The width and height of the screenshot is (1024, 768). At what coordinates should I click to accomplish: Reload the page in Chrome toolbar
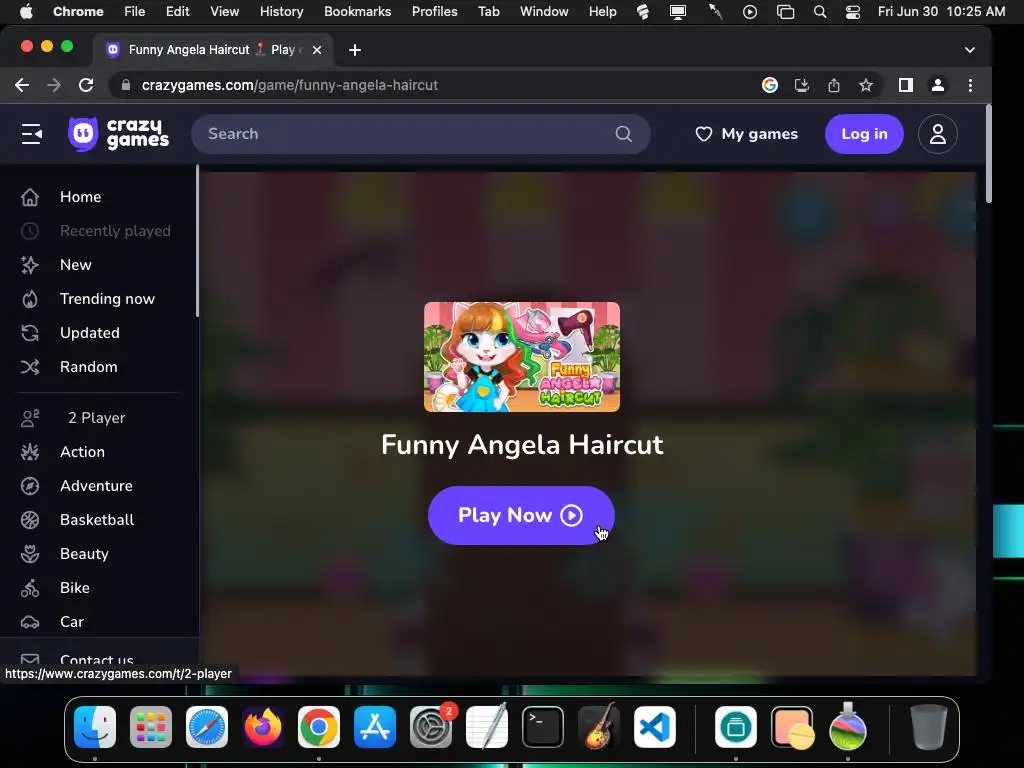(x=86, y=85)
